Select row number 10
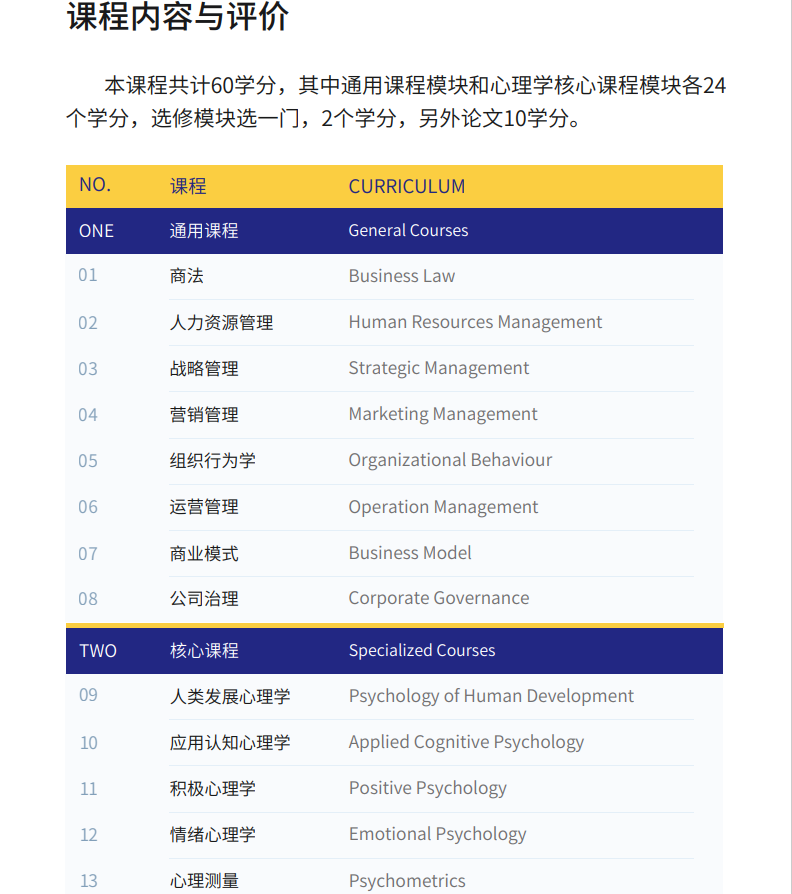792x894 pixels. [x=88, y=743]
